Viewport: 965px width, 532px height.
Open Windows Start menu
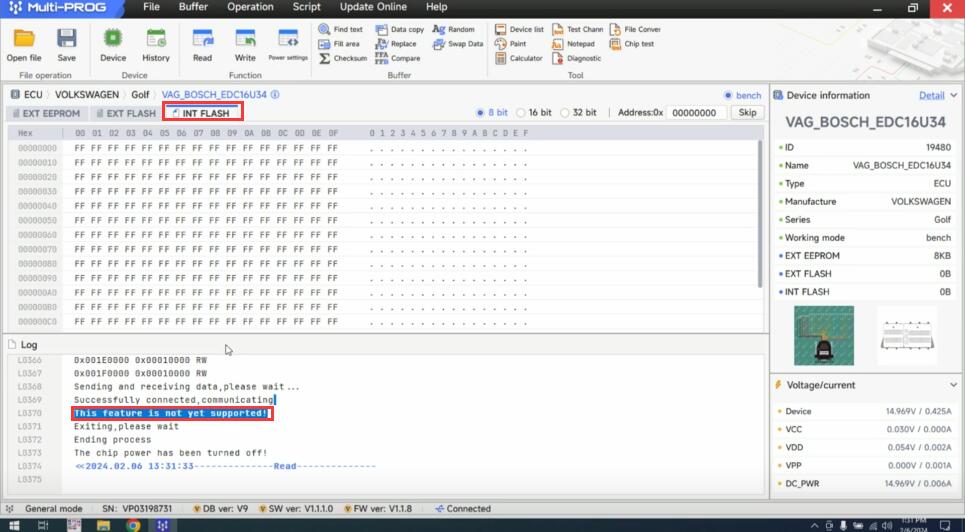point(14,525)
